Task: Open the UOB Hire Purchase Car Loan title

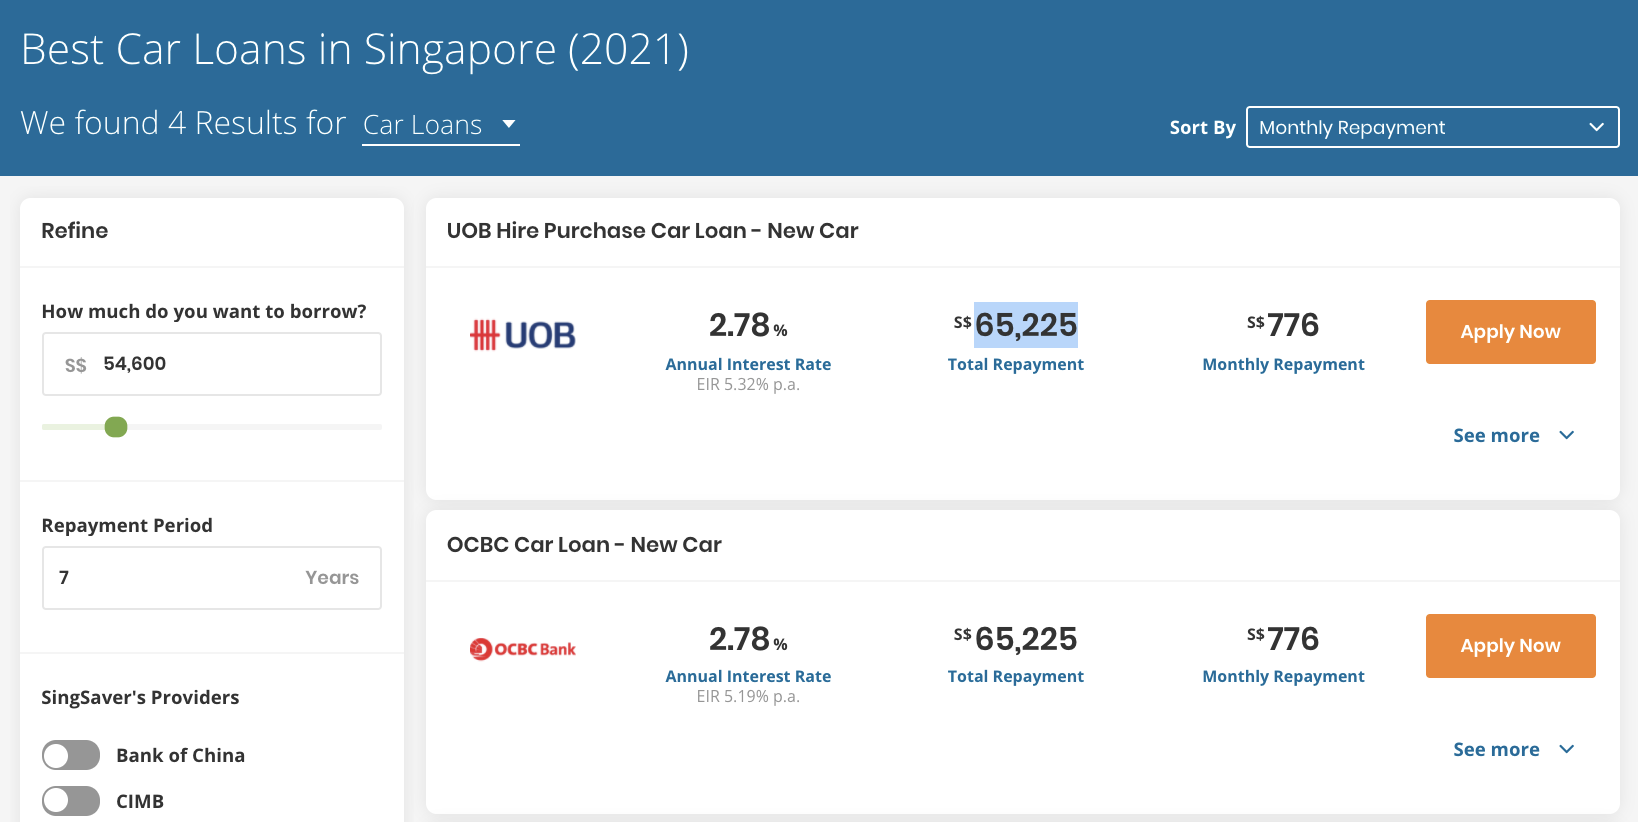Action: pos(652,231)
